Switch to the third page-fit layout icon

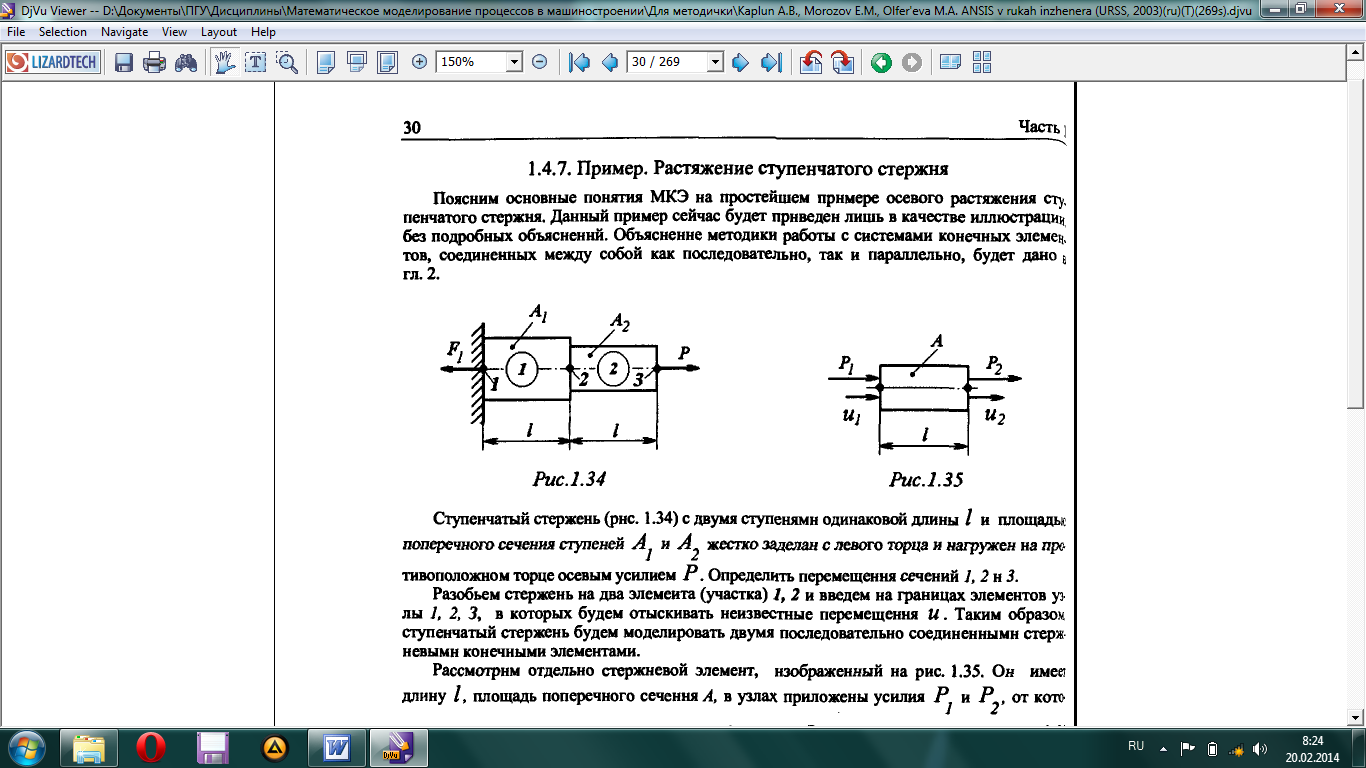point(388,62)
